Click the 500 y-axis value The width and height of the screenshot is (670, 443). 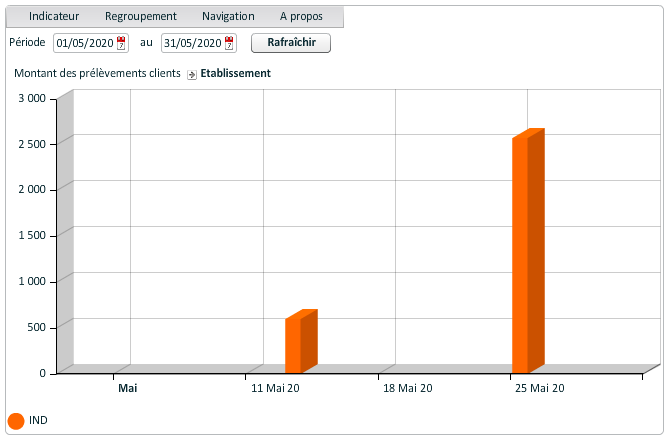tap(37, 327)
